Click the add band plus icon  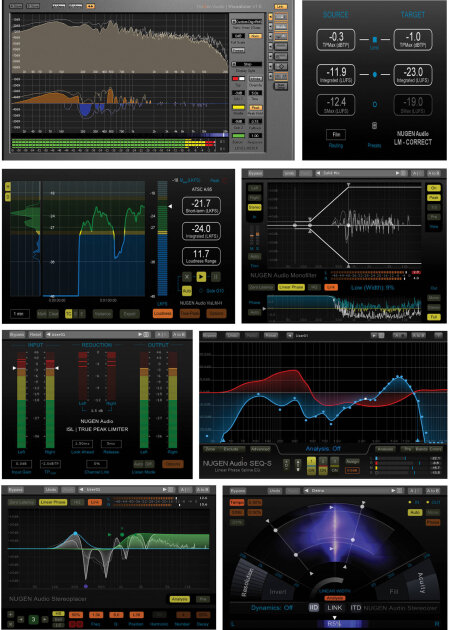10,614
